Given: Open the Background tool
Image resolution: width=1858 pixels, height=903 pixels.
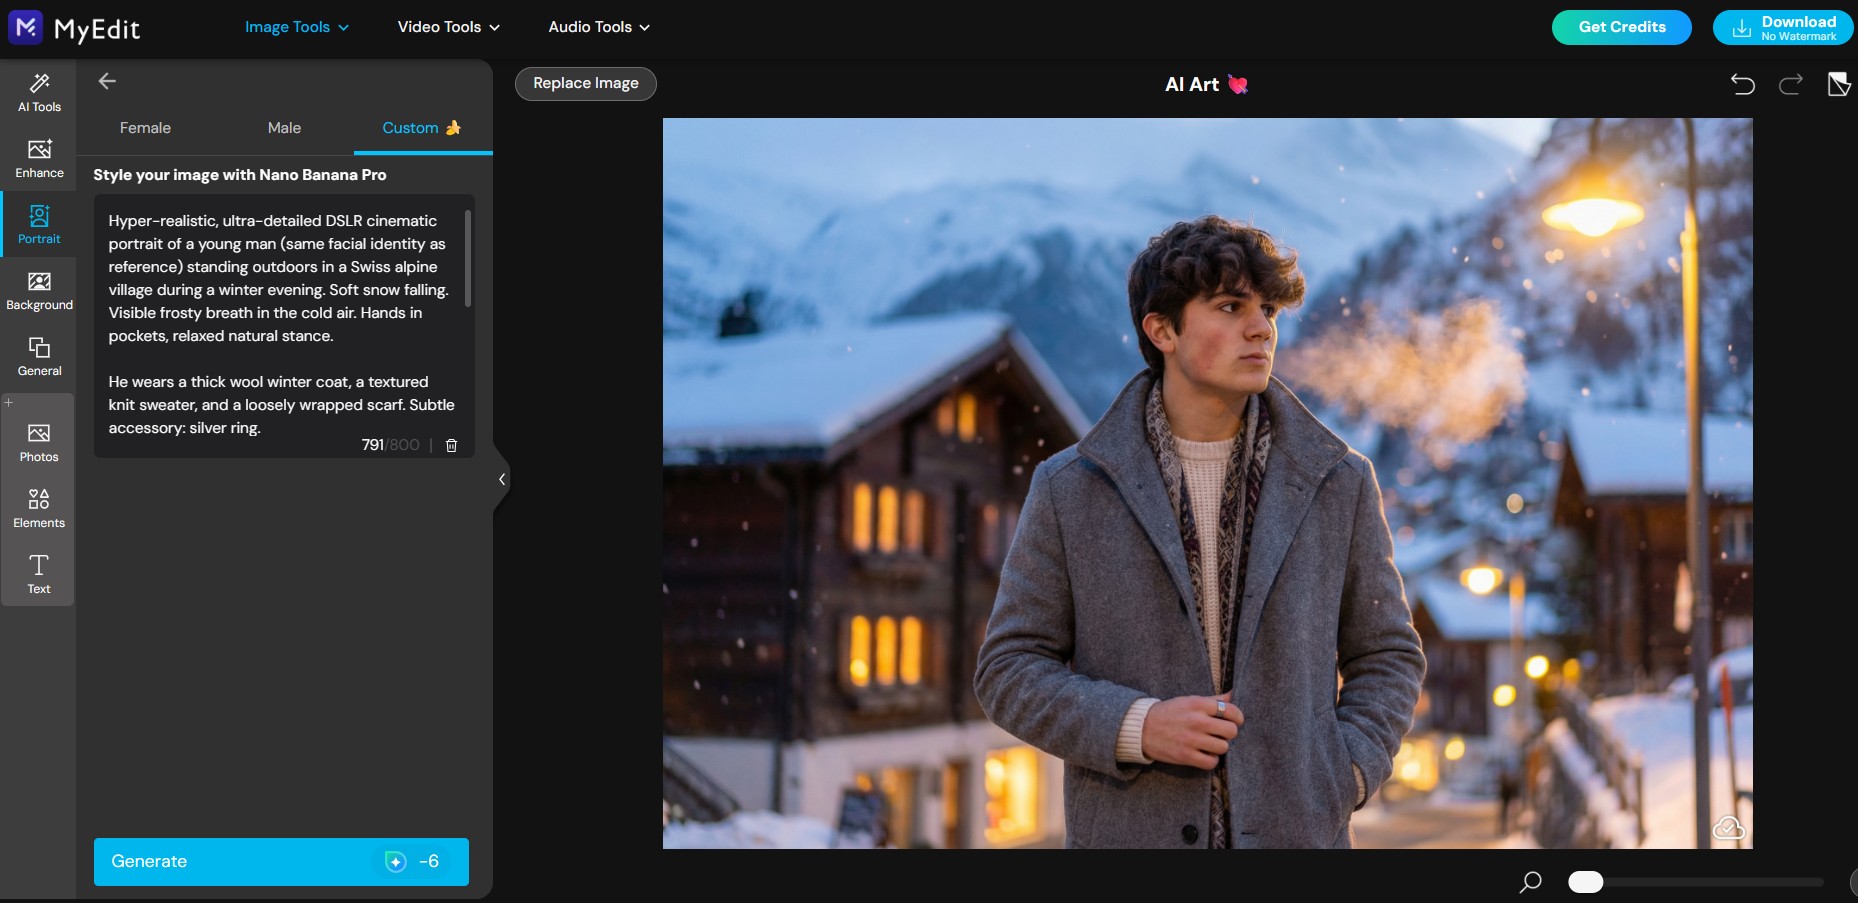Looking at the screenshot, I should [39, 290].
